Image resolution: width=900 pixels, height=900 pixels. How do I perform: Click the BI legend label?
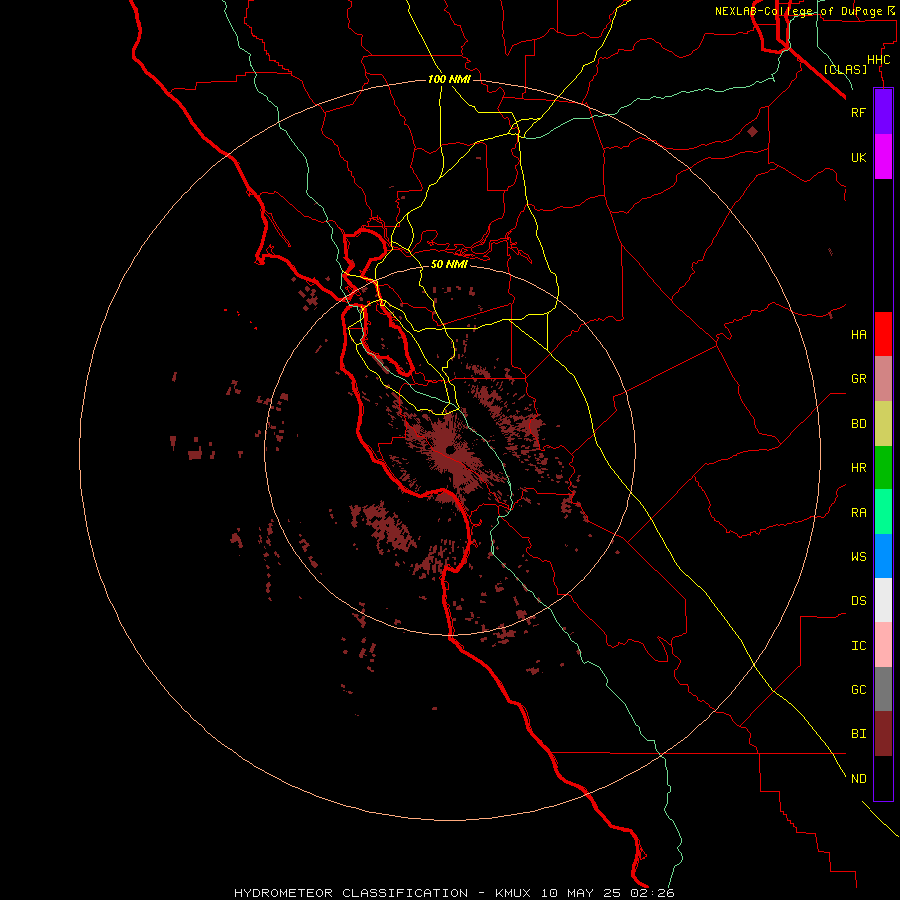858,734
